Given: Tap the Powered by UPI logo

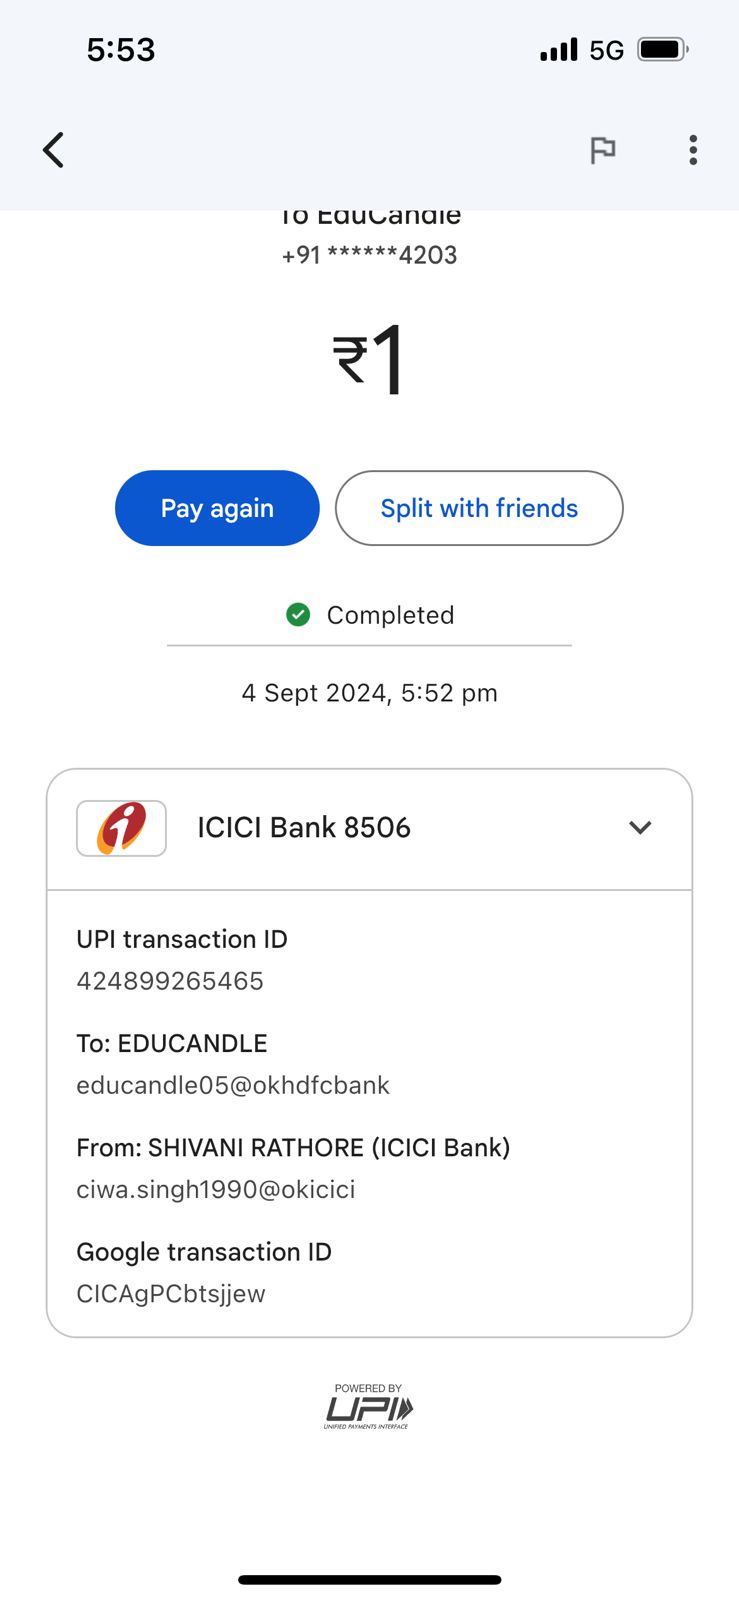Looking at the screenshot, I should [368, 1406].
